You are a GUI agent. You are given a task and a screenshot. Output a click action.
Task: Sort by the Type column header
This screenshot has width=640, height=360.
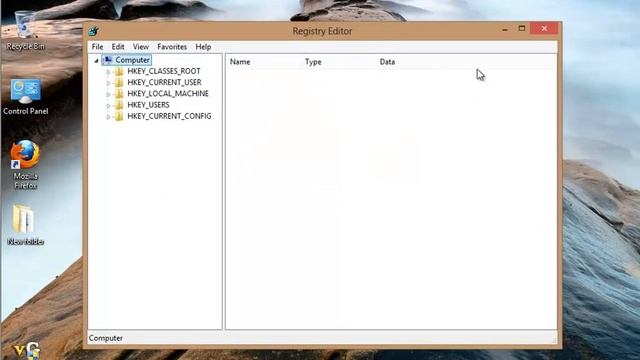point(313,62)
